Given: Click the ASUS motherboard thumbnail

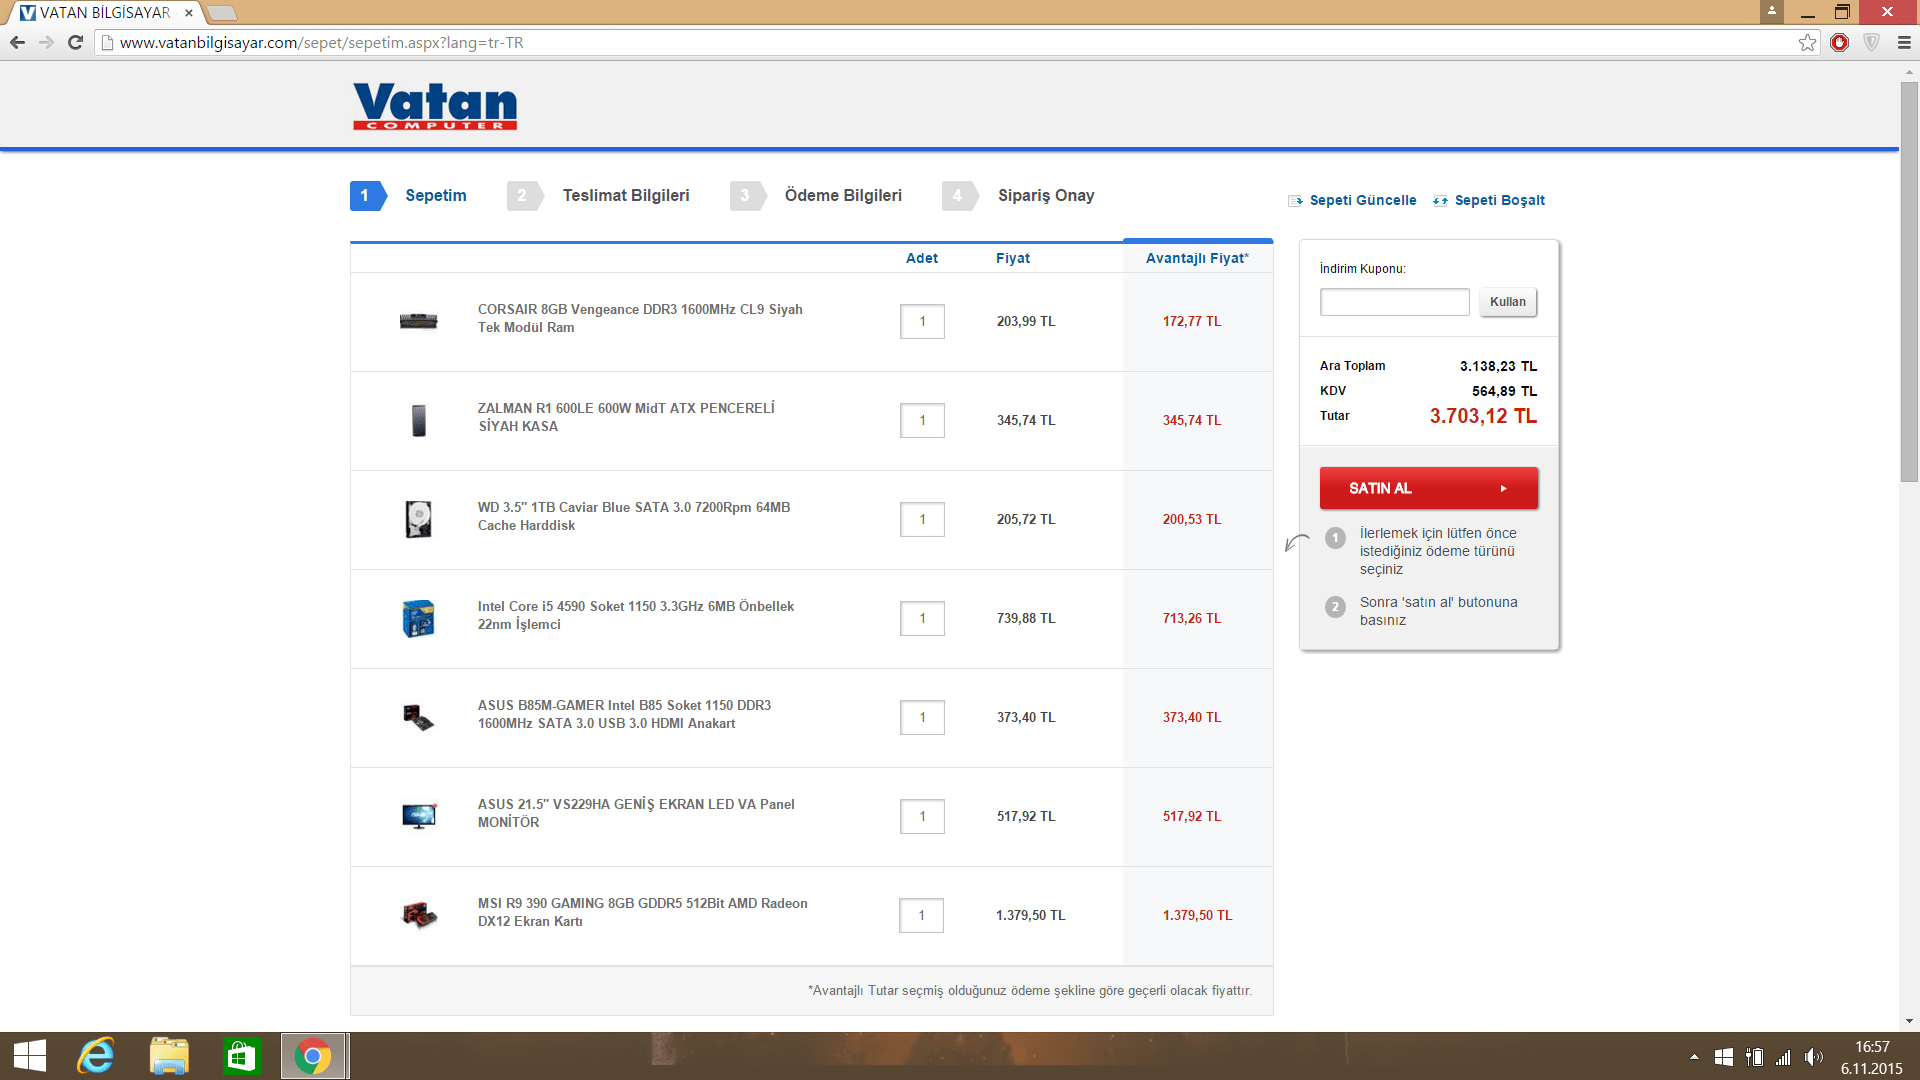Looking at the screenshot, I should 418,718.
